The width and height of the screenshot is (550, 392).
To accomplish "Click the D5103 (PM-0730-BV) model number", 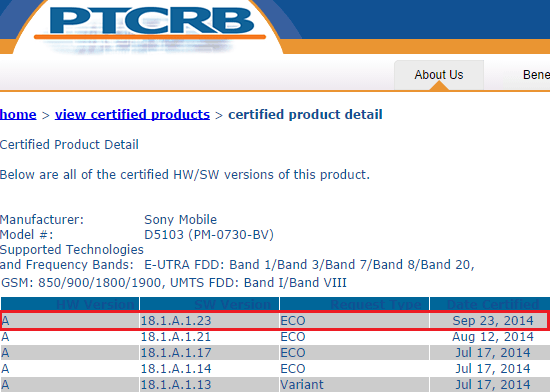I will 209,235.
